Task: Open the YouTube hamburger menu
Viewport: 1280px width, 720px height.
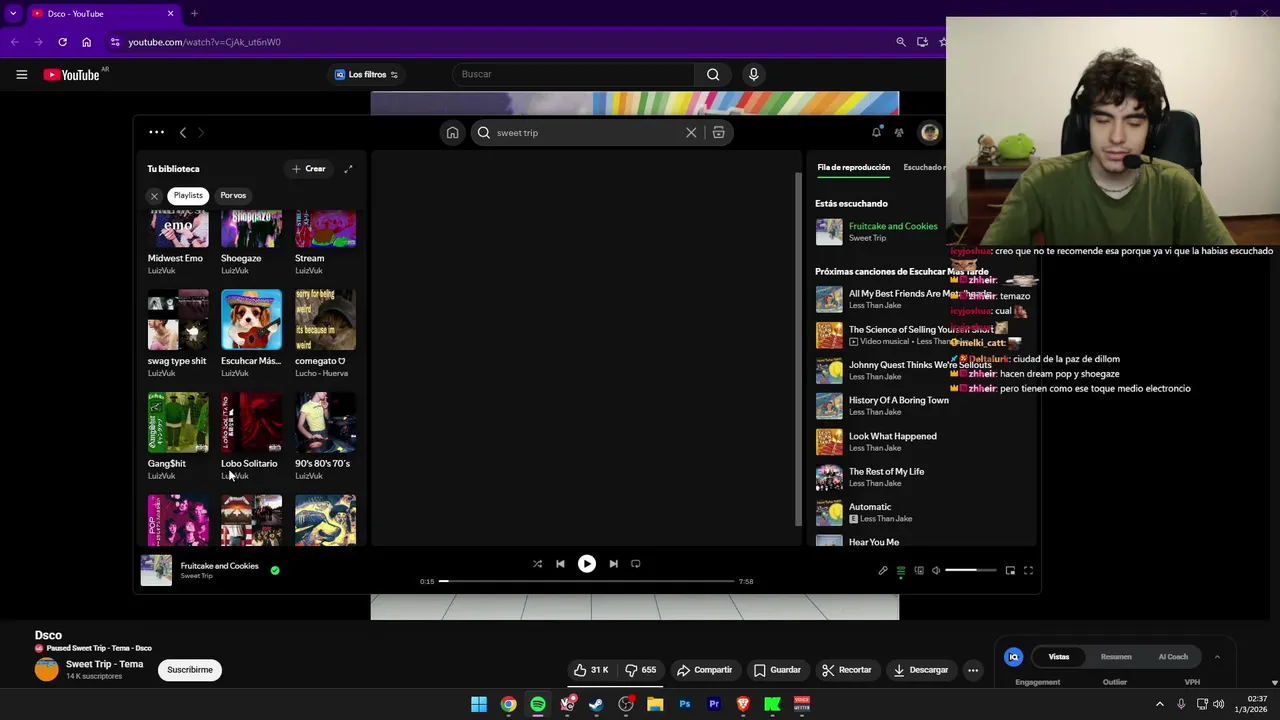Action: click(x=21, y=74)
